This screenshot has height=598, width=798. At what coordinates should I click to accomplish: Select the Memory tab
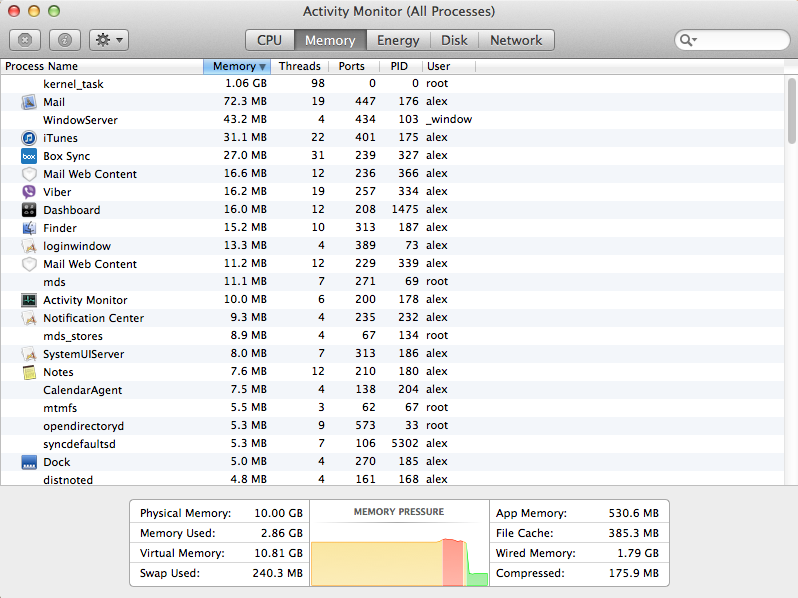(330, 40)
